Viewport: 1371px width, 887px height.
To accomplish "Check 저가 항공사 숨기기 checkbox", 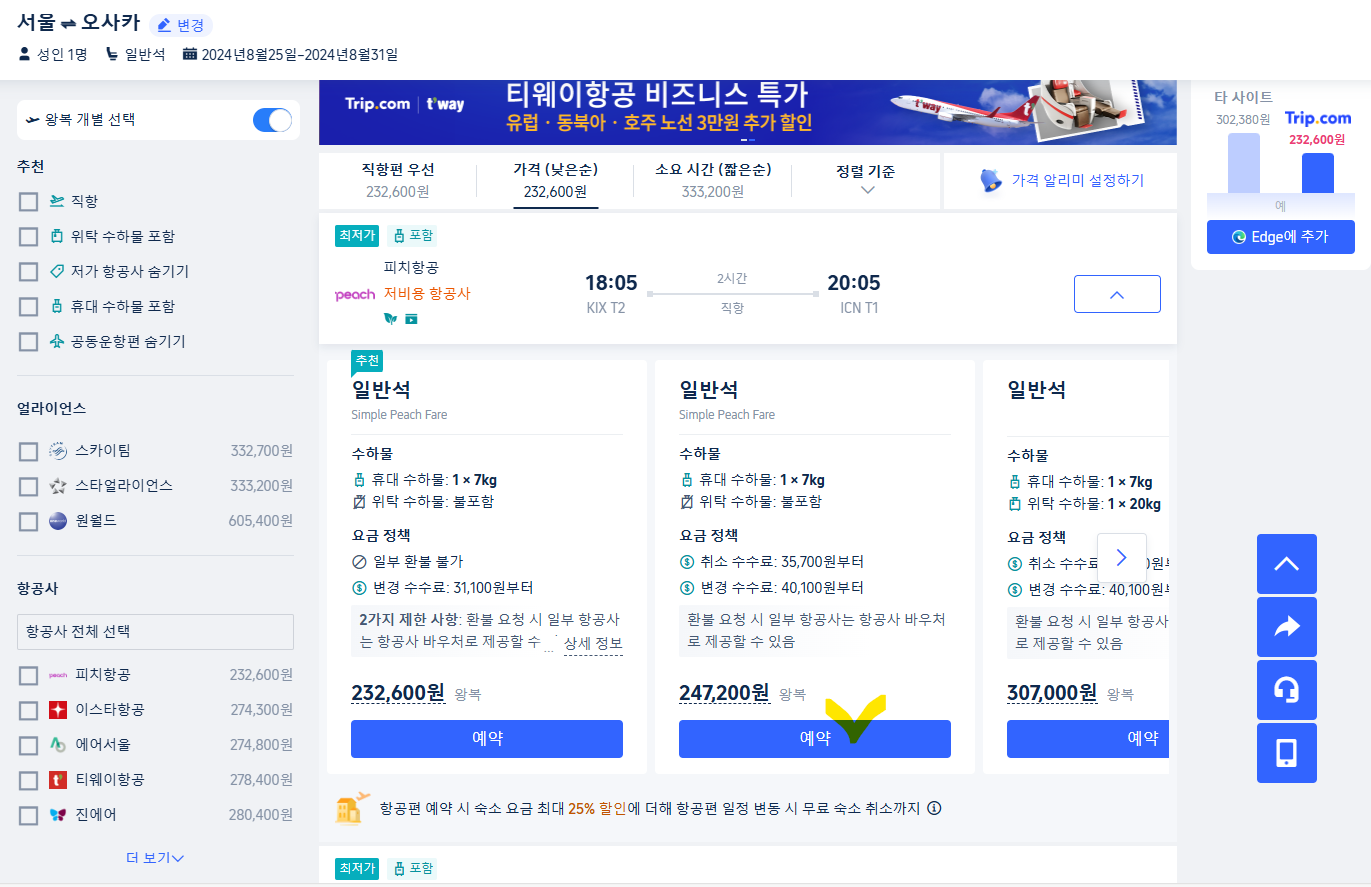I will point(28,272).
